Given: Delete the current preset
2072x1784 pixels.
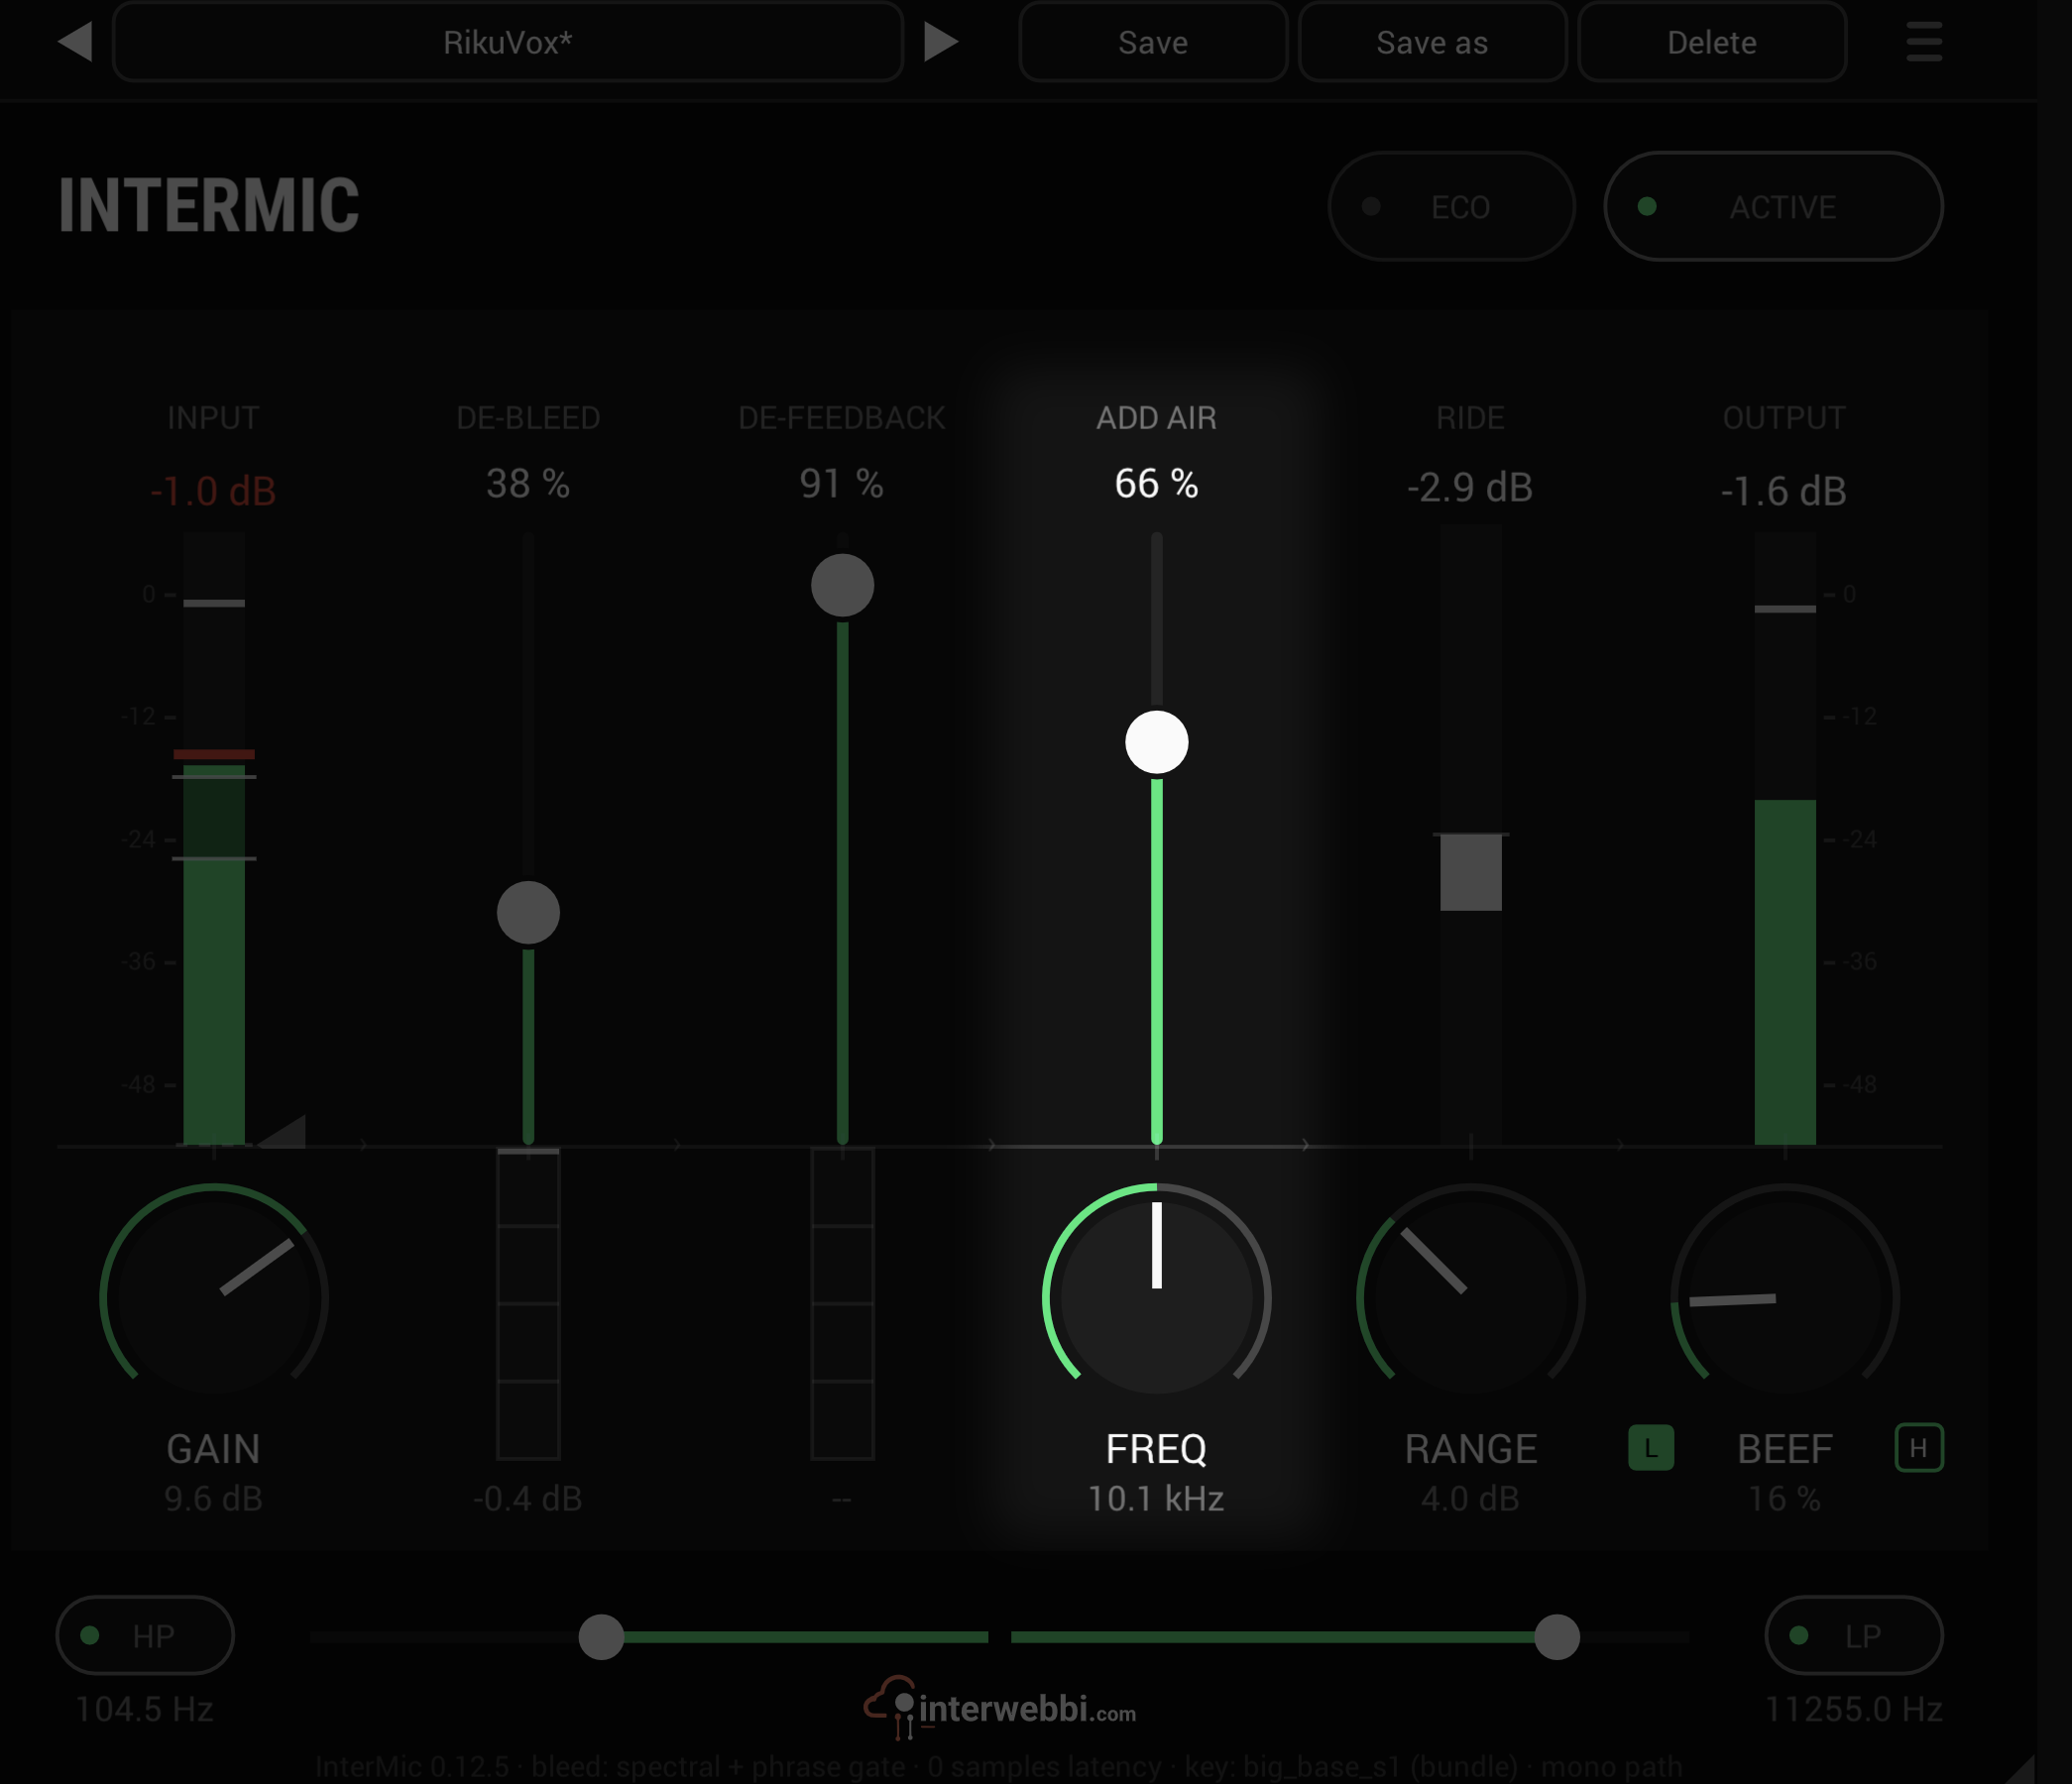Looking at the screenshot, I should 1712,42.
